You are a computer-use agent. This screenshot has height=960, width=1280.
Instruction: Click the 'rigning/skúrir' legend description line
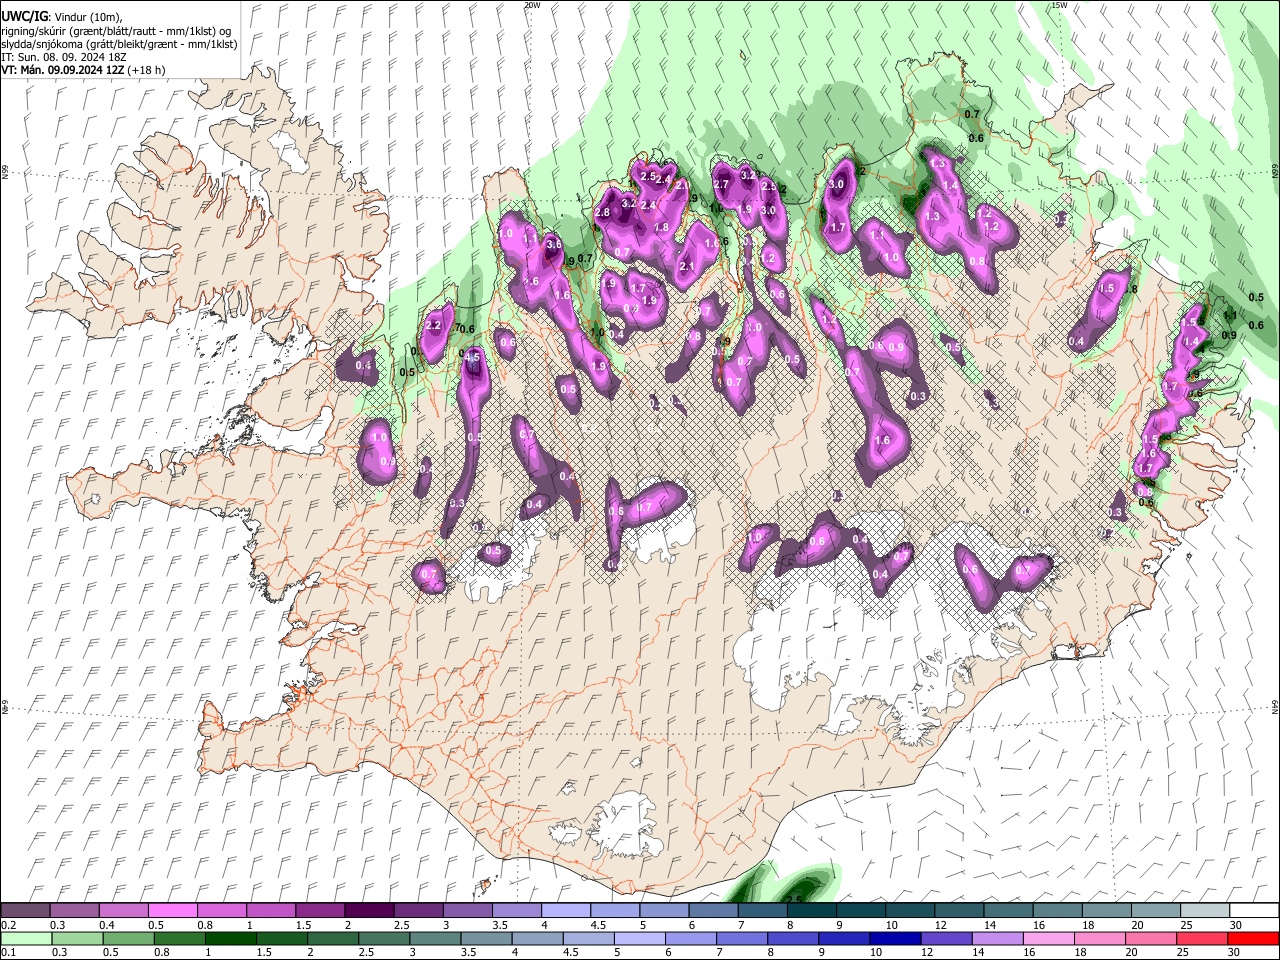tap(115, 31)
